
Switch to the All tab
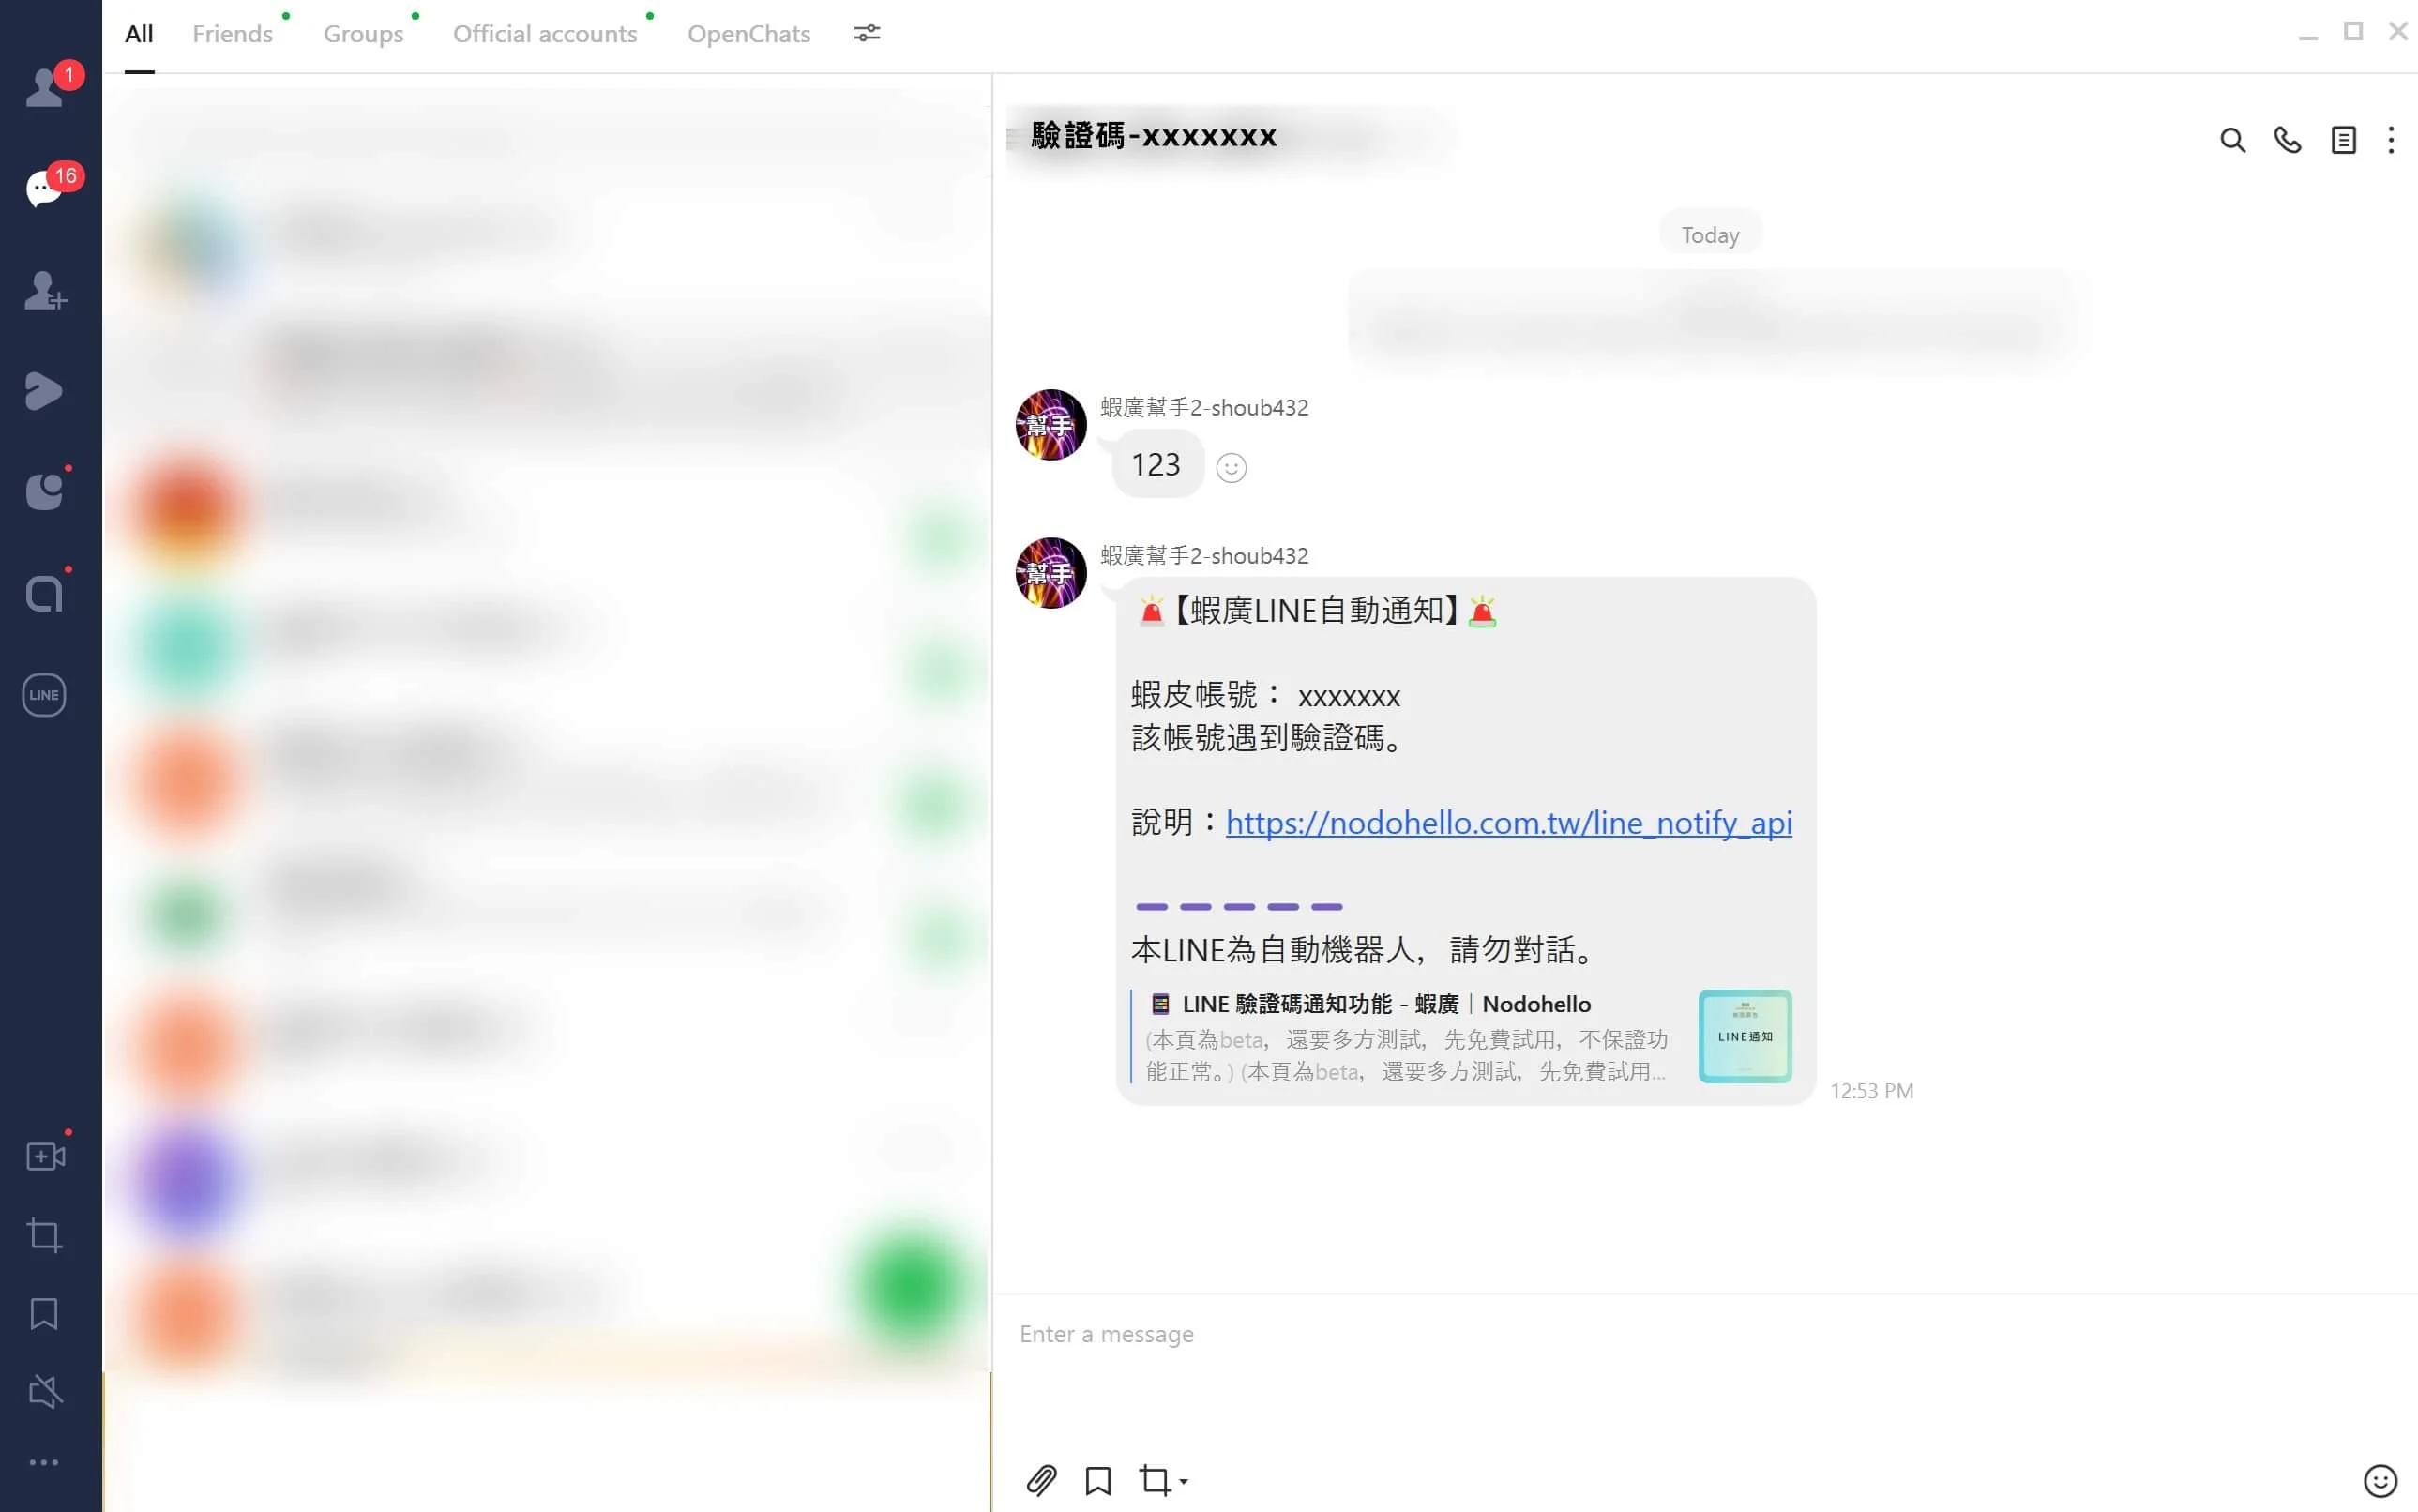coord(139,34)
